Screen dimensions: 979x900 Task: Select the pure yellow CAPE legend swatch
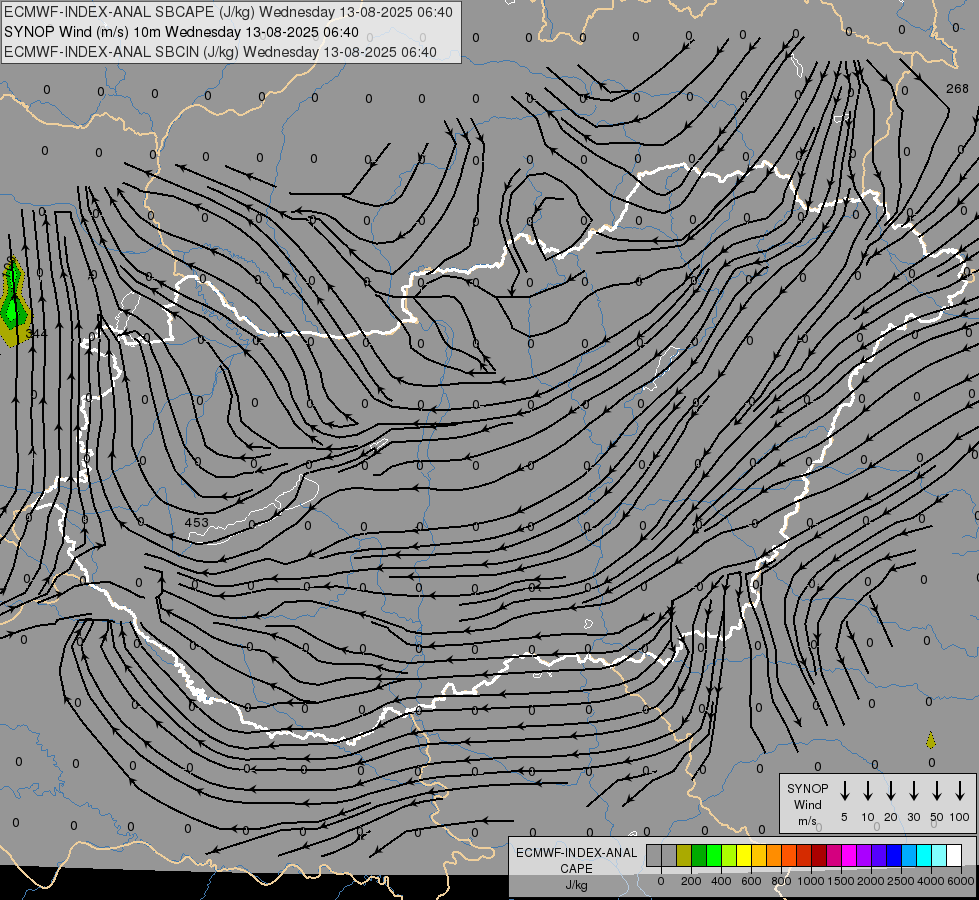(x=744, y=856)
